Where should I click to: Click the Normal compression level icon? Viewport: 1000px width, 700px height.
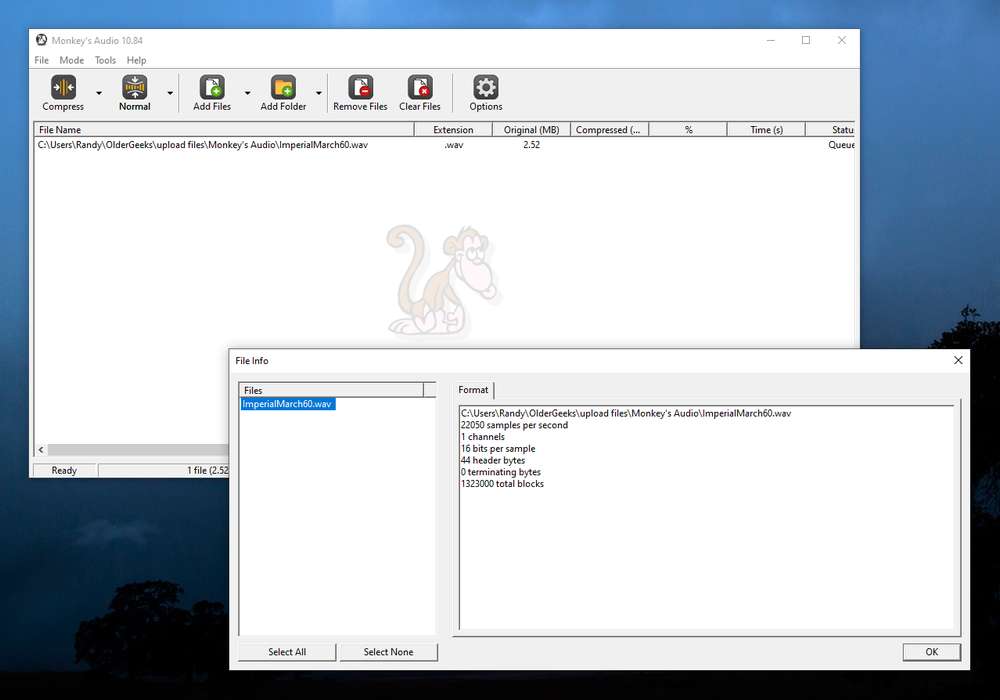(135, 87)
